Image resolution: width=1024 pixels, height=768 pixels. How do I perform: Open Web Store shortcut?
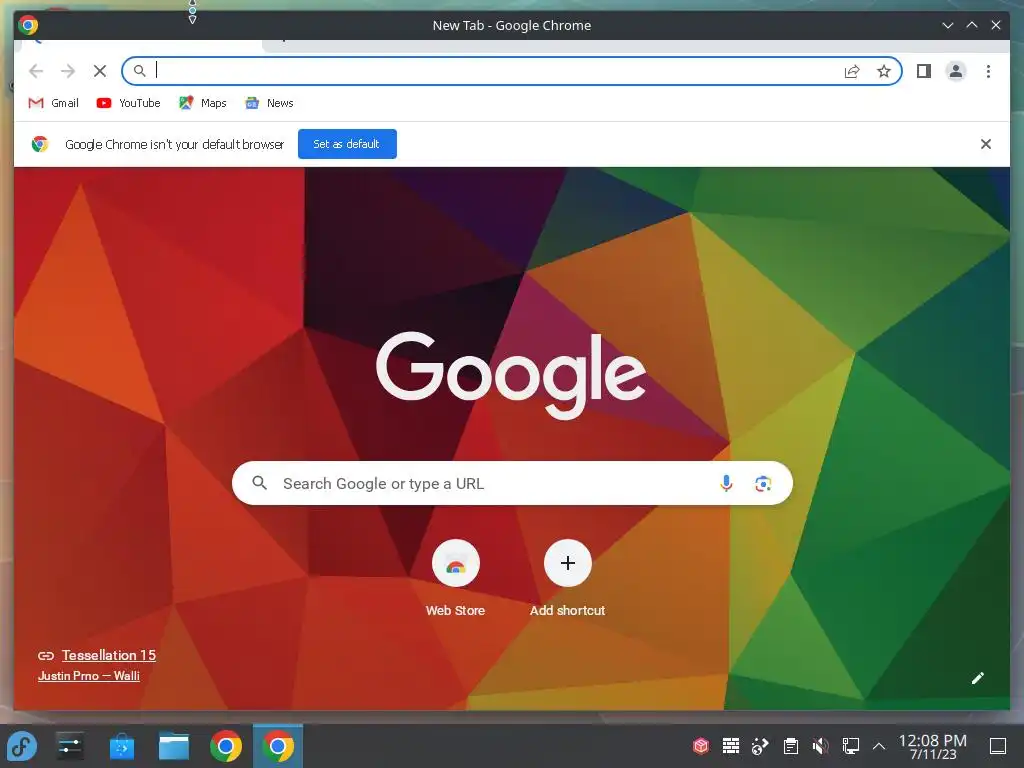click(x=455, y=579)
